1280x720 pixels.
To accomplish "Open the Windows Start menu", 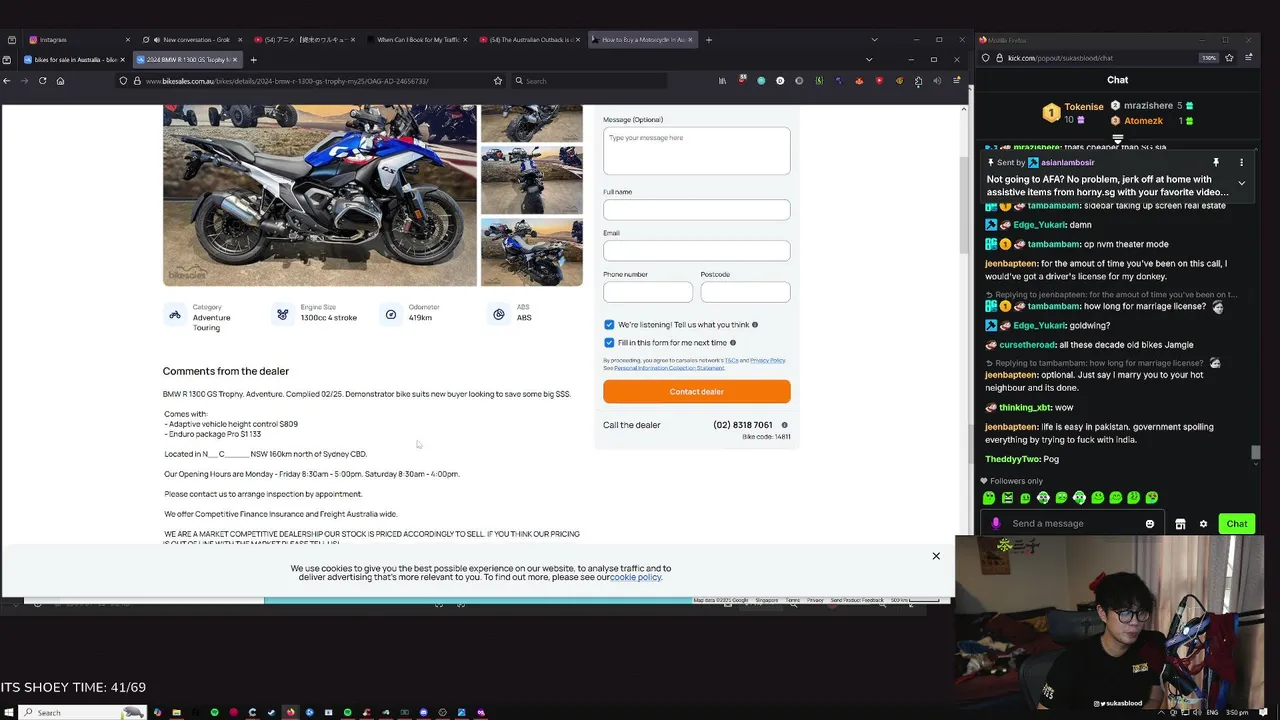I will point(10,713).
